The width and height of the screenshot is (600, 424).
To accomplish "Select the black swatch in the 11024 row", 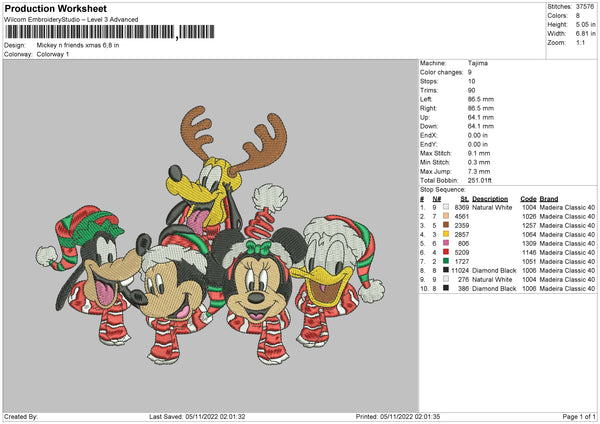I will click(446, 270).
